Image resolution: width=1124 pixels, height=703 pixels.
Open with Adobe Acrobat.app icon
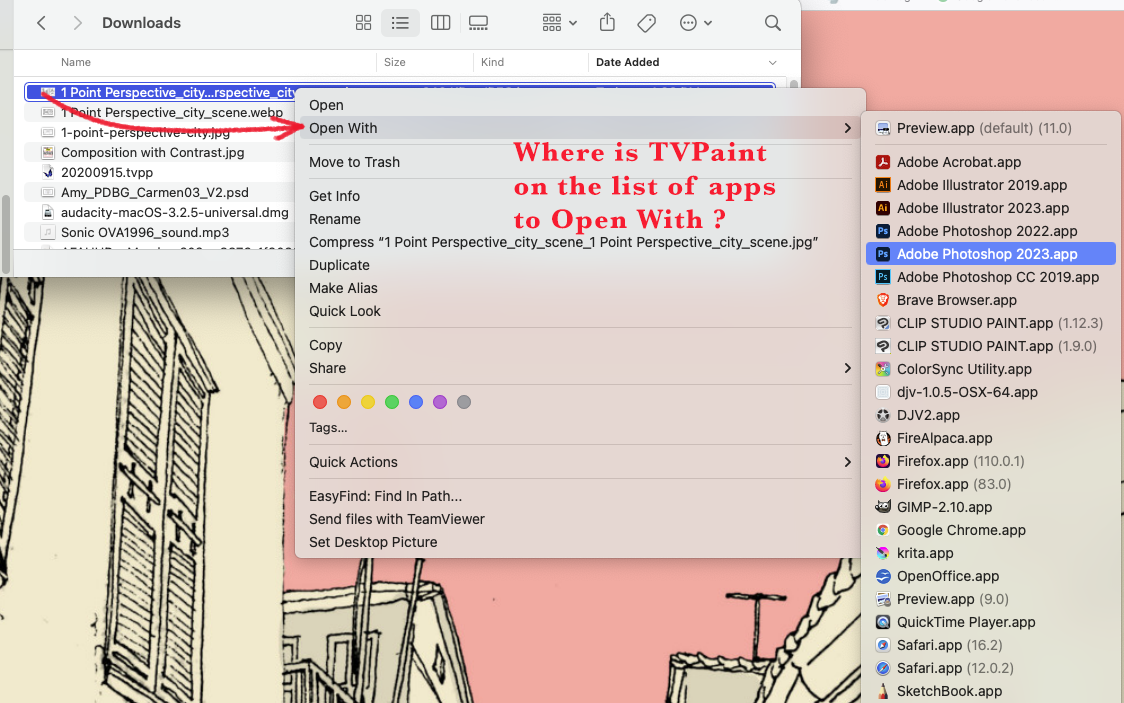click(x=883, y=163)
